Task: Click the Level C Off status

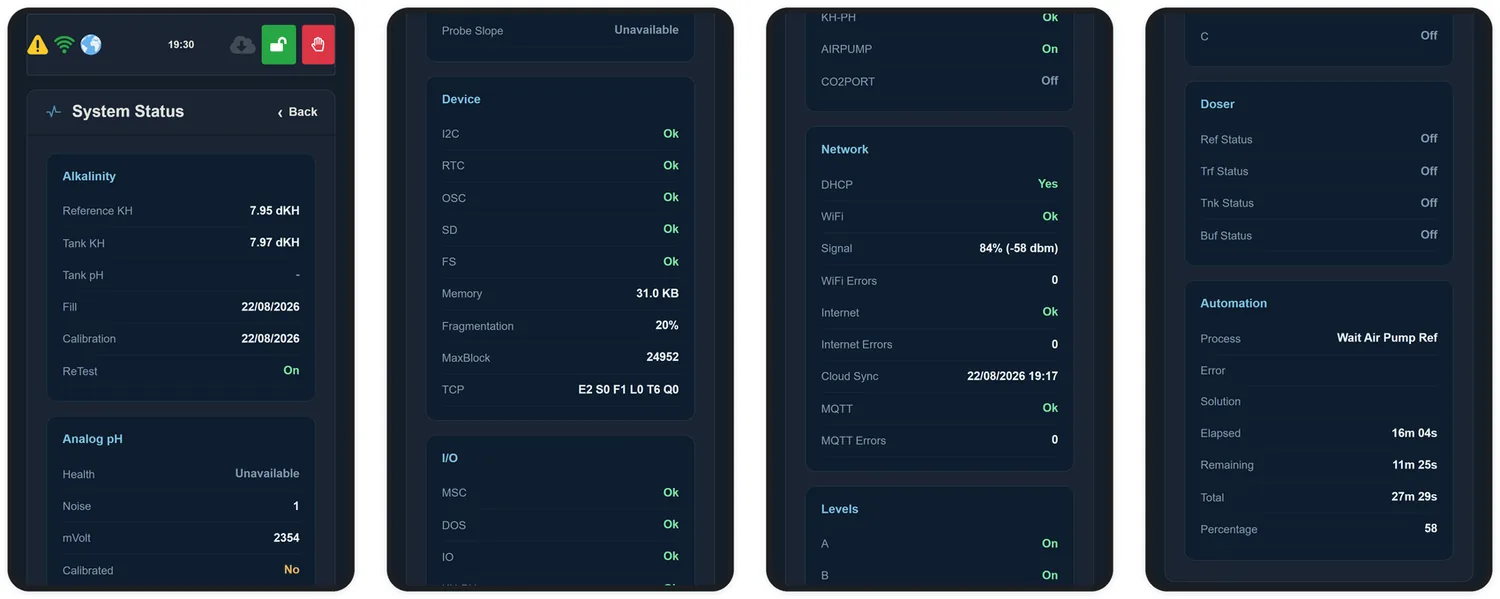Action: tap(1429, 36)
